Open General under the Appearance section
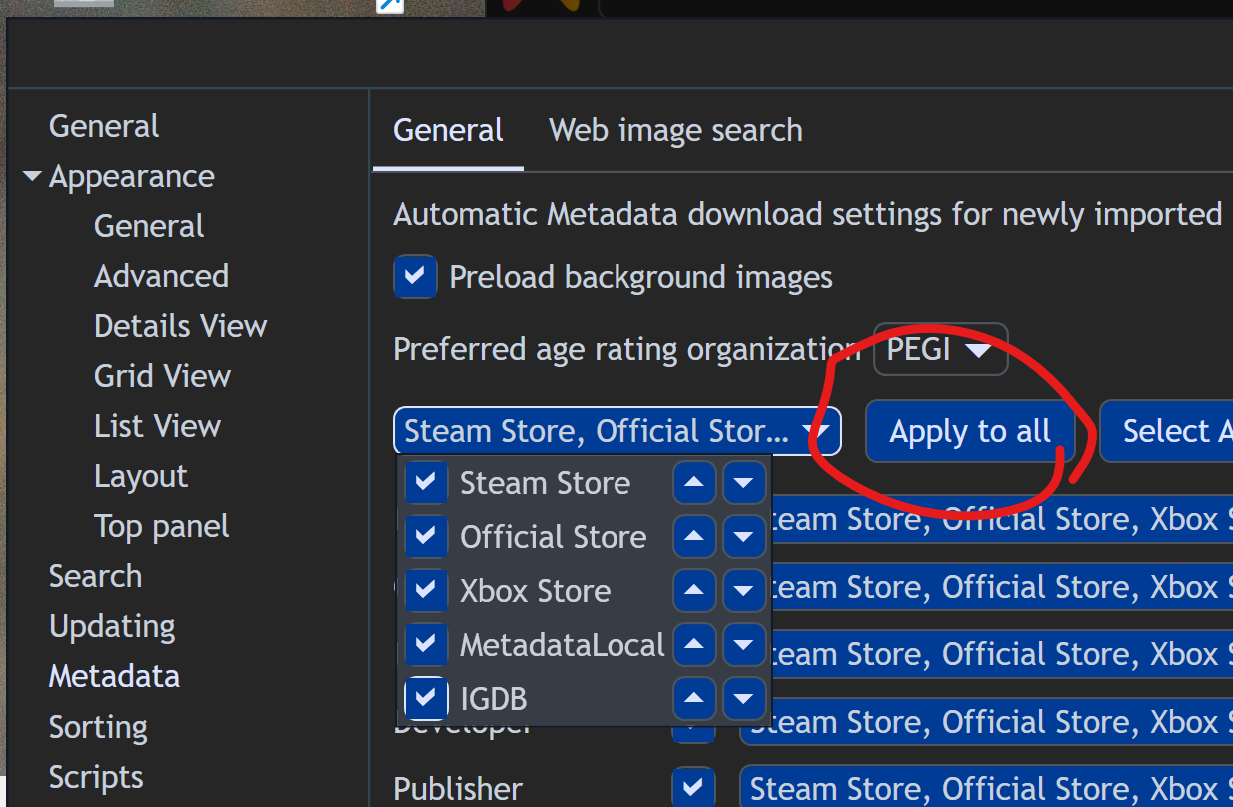 point(149,226)
